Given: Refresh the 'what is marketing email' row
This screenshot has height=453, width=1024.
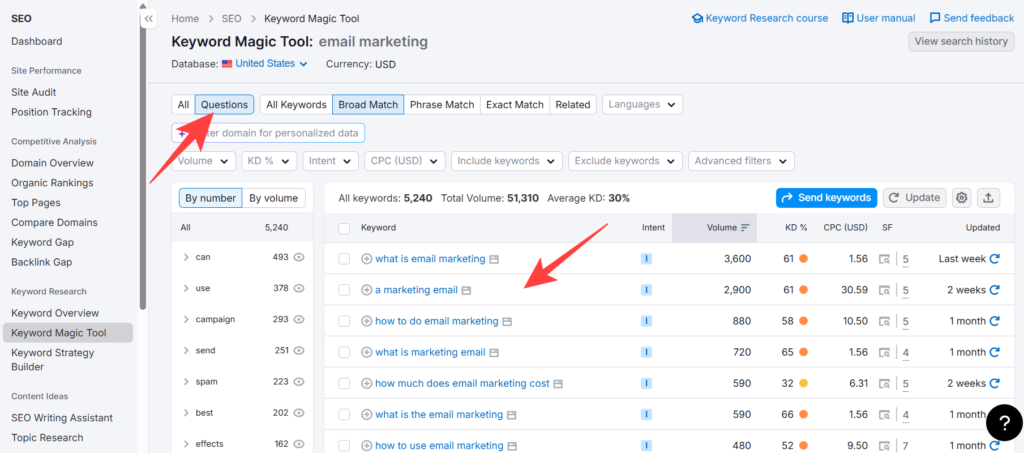Looking at the screenshot, I should click(x=995, y=352).
